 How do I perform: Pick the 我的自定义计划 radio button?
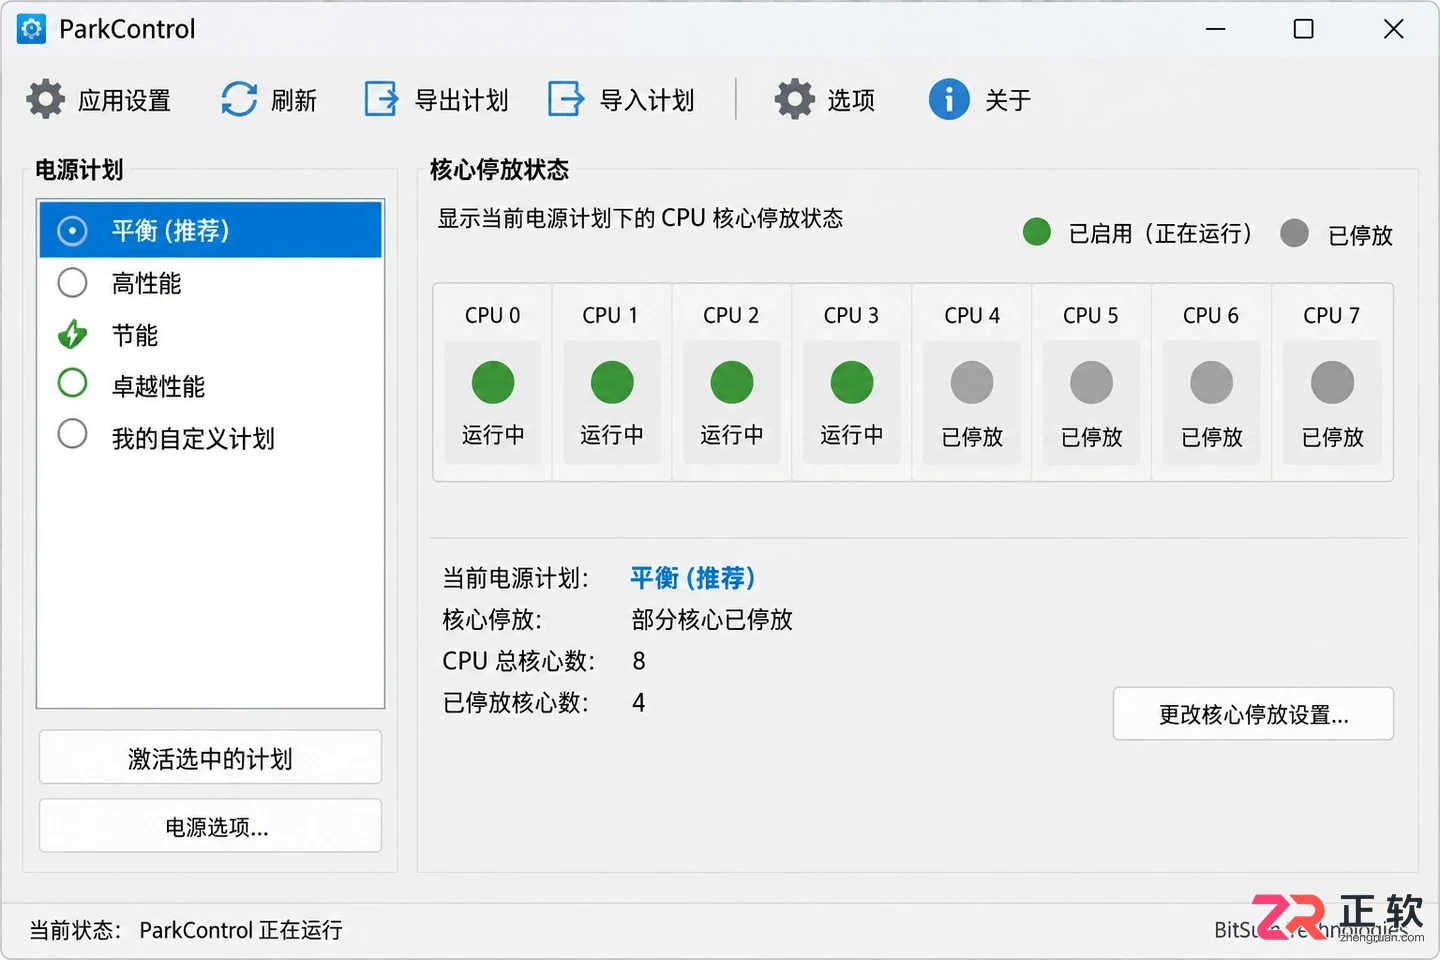(72, 434)
